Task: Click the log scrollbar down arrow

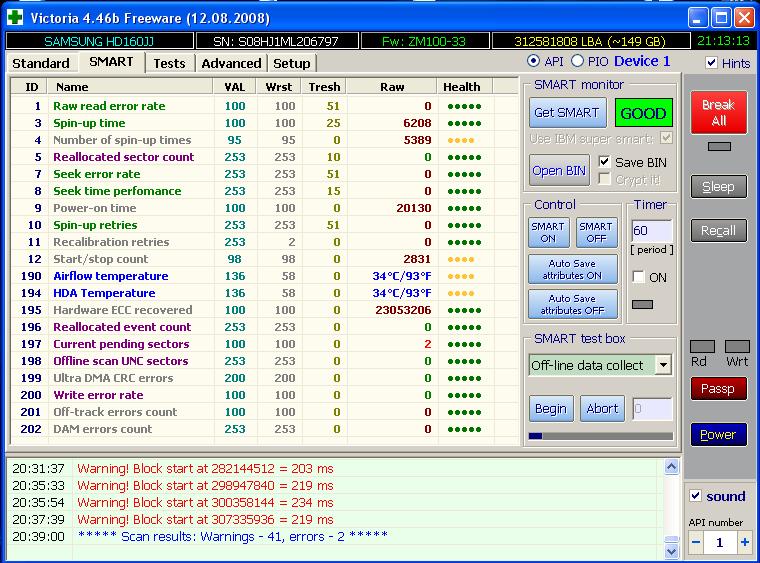Action: coord(672,550)
